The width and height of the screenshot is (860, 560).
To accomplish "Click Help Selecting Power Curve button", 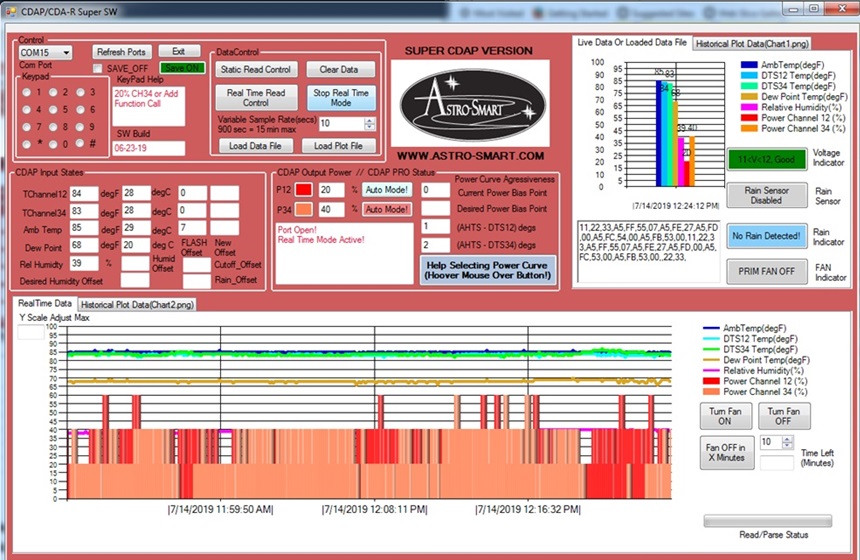I will tap(488, 270).
